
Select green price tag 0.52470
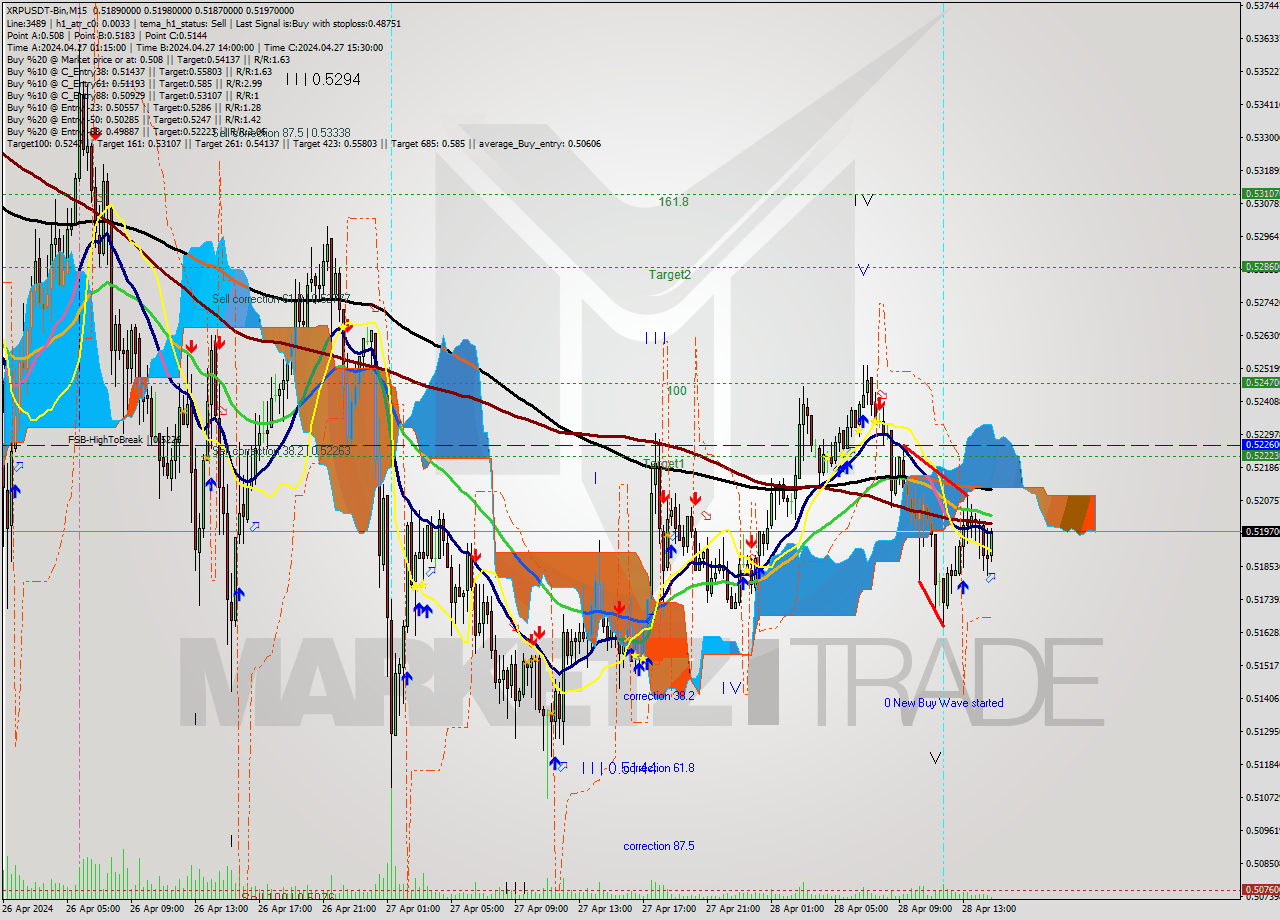click(x=1260, y=382)
